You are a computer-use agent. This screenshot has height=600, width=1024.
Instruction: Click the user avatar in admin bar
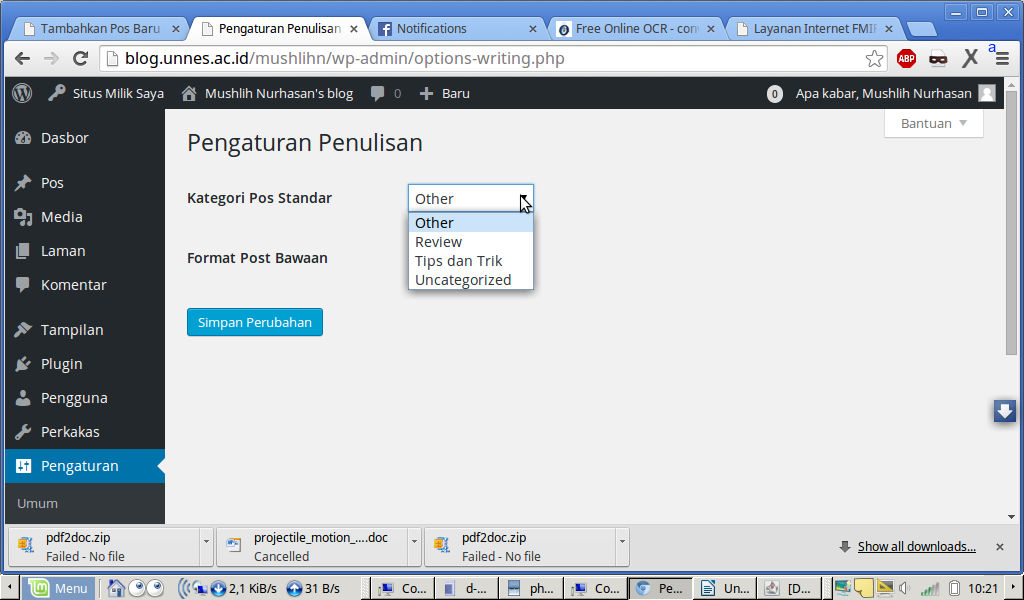pyautogui.click(x=987, y=93)
